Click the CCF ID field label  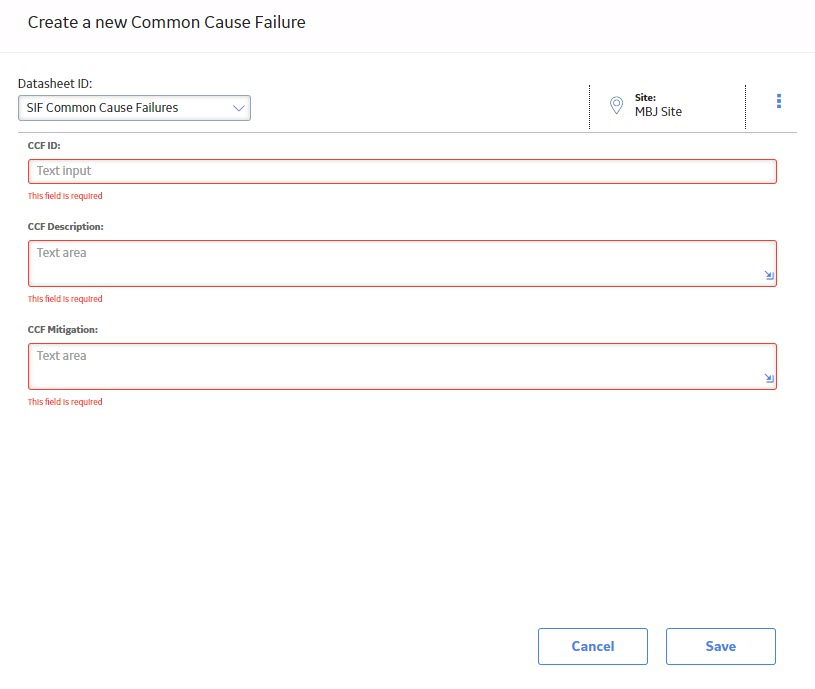click(44, 145)
